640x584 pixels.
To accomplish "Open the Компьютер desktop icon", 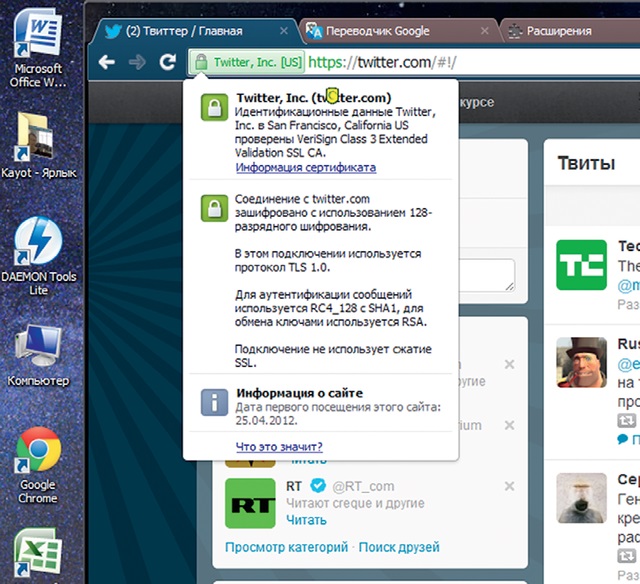I will click(x=38, y=356).
